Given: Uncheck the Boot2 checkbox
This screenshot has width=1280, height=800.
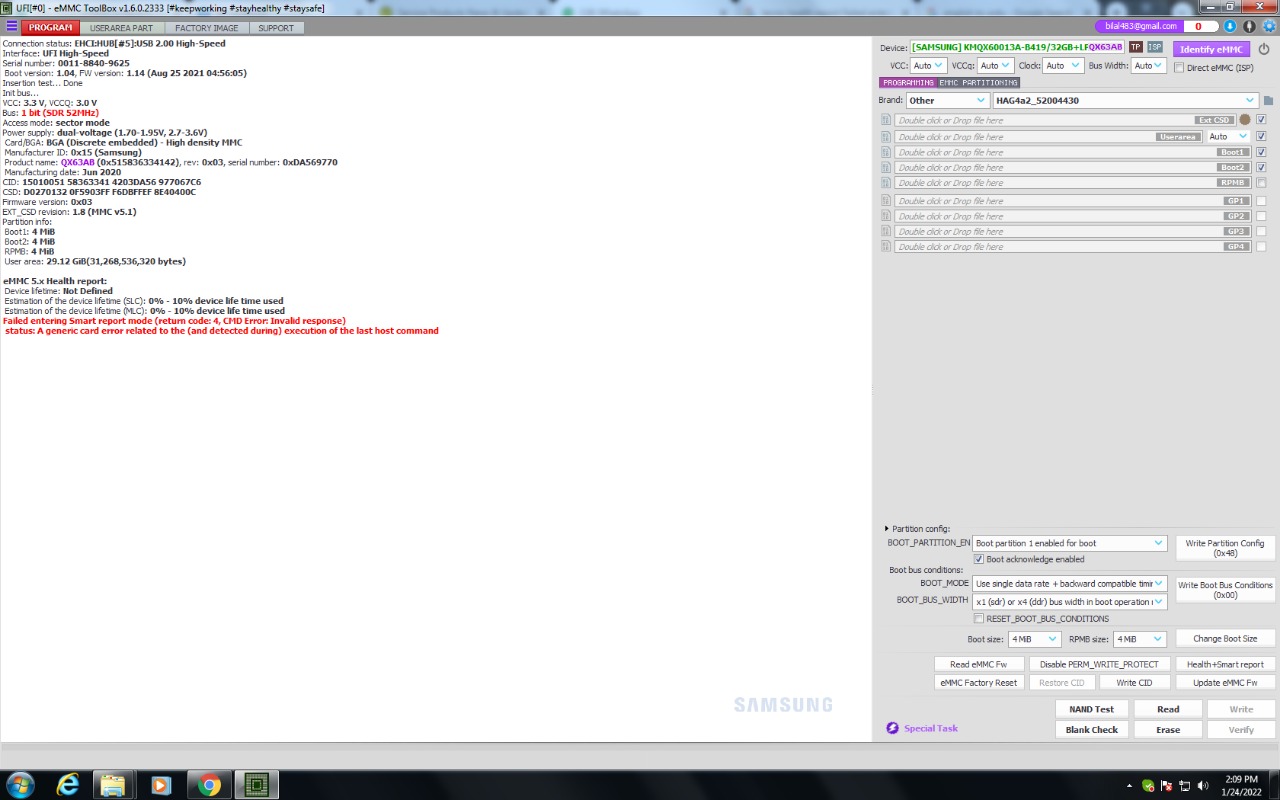Looking at the screenshot, I should pos(1261,167).
